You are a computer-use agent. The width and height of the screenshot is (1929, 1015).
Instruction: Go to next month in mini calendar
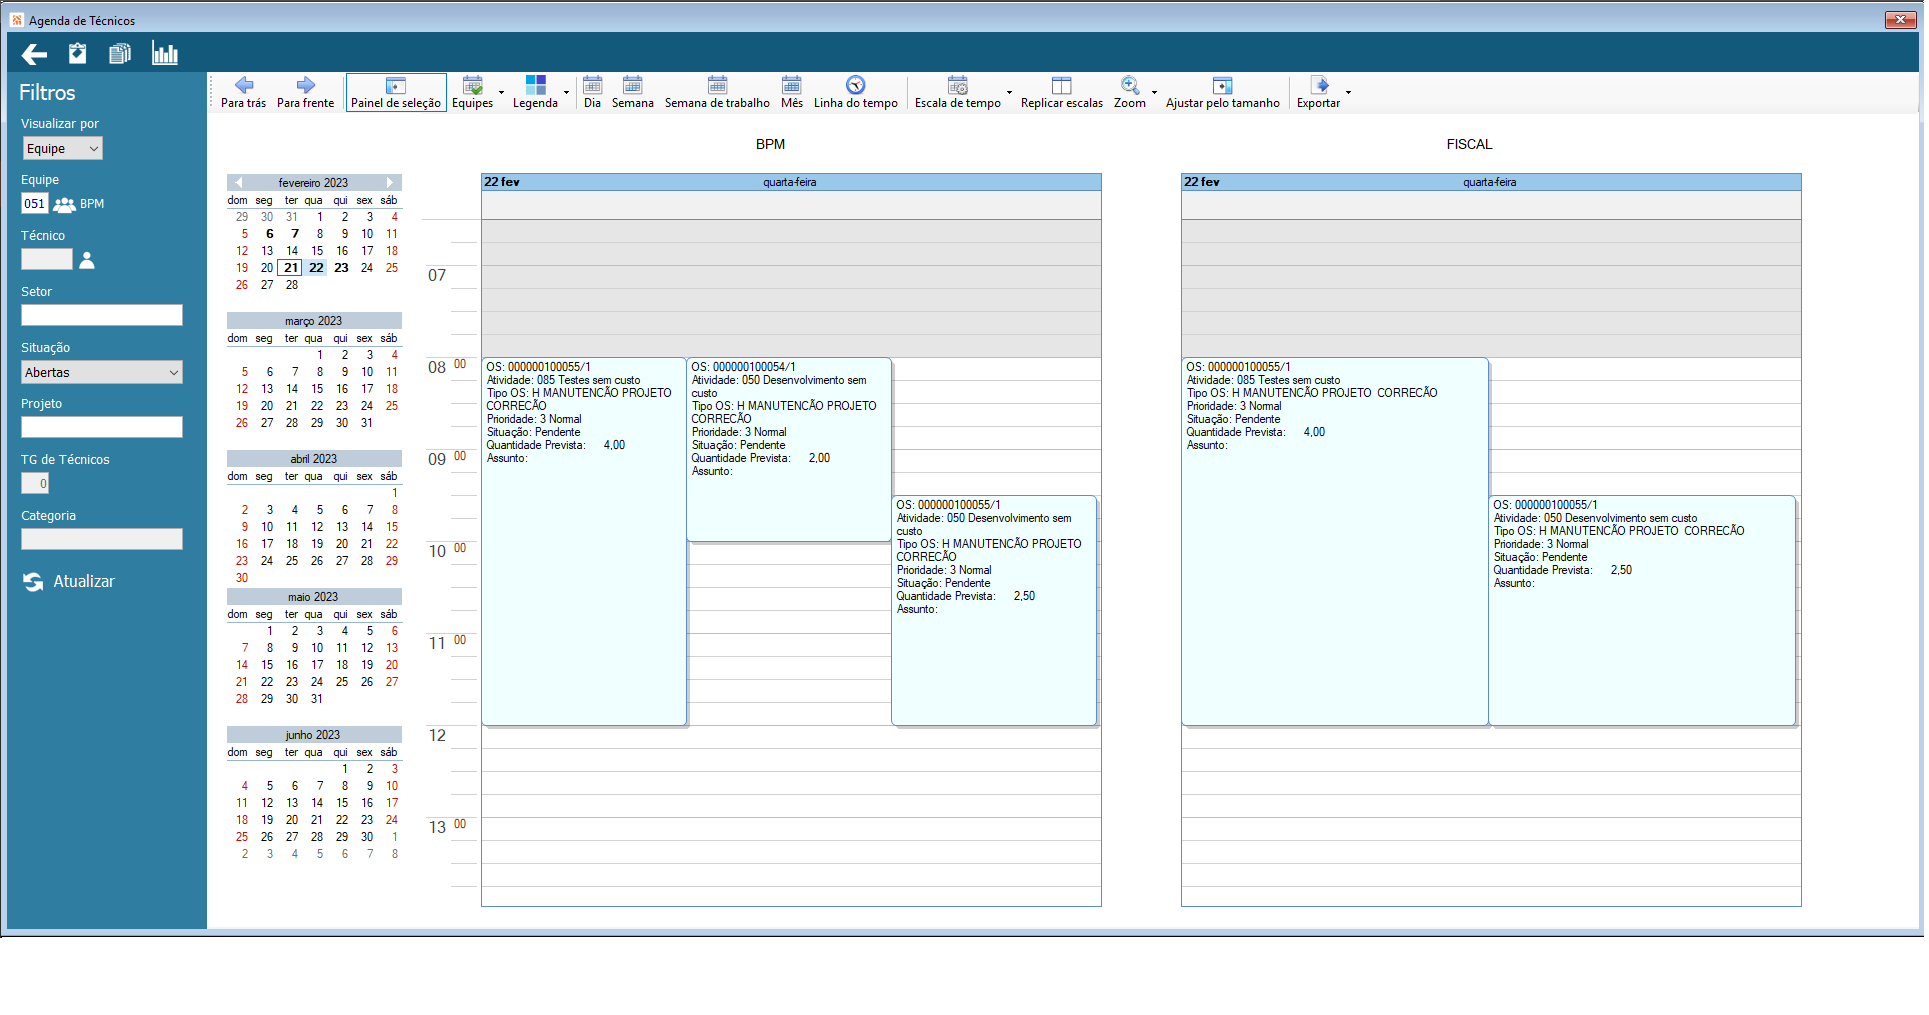click(390, 183)
